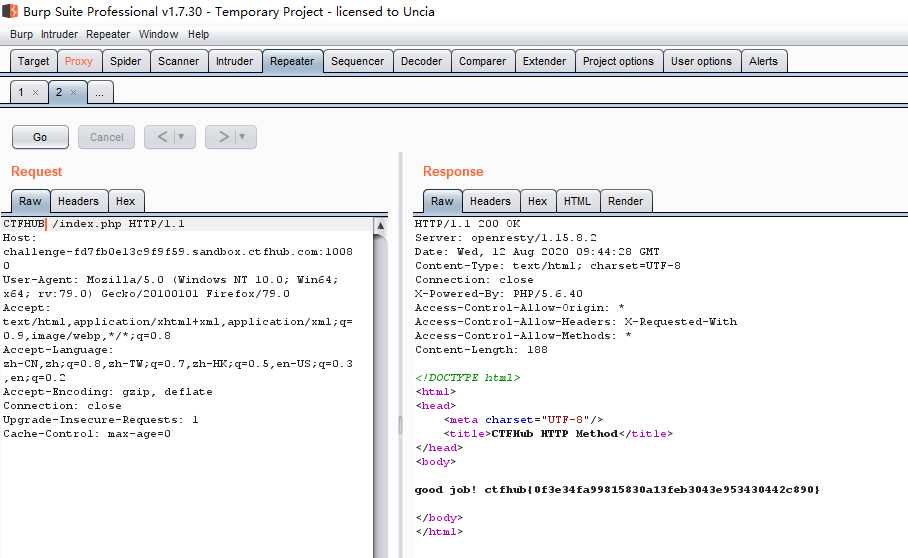The width and height of the screenshot is (908, 558).
Task: Click the X-Powered-By: PHP/5.6.40 line
Action: (499, 293)
